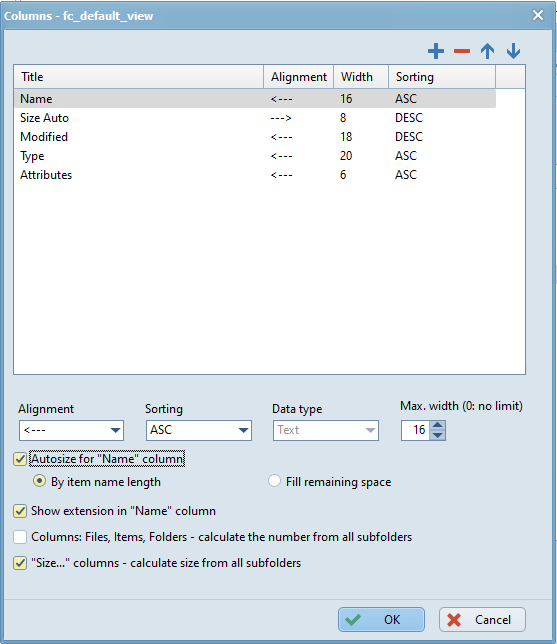Click the blue plus add column icon
The image size is (557, 644).
click(x=436, y=51)
